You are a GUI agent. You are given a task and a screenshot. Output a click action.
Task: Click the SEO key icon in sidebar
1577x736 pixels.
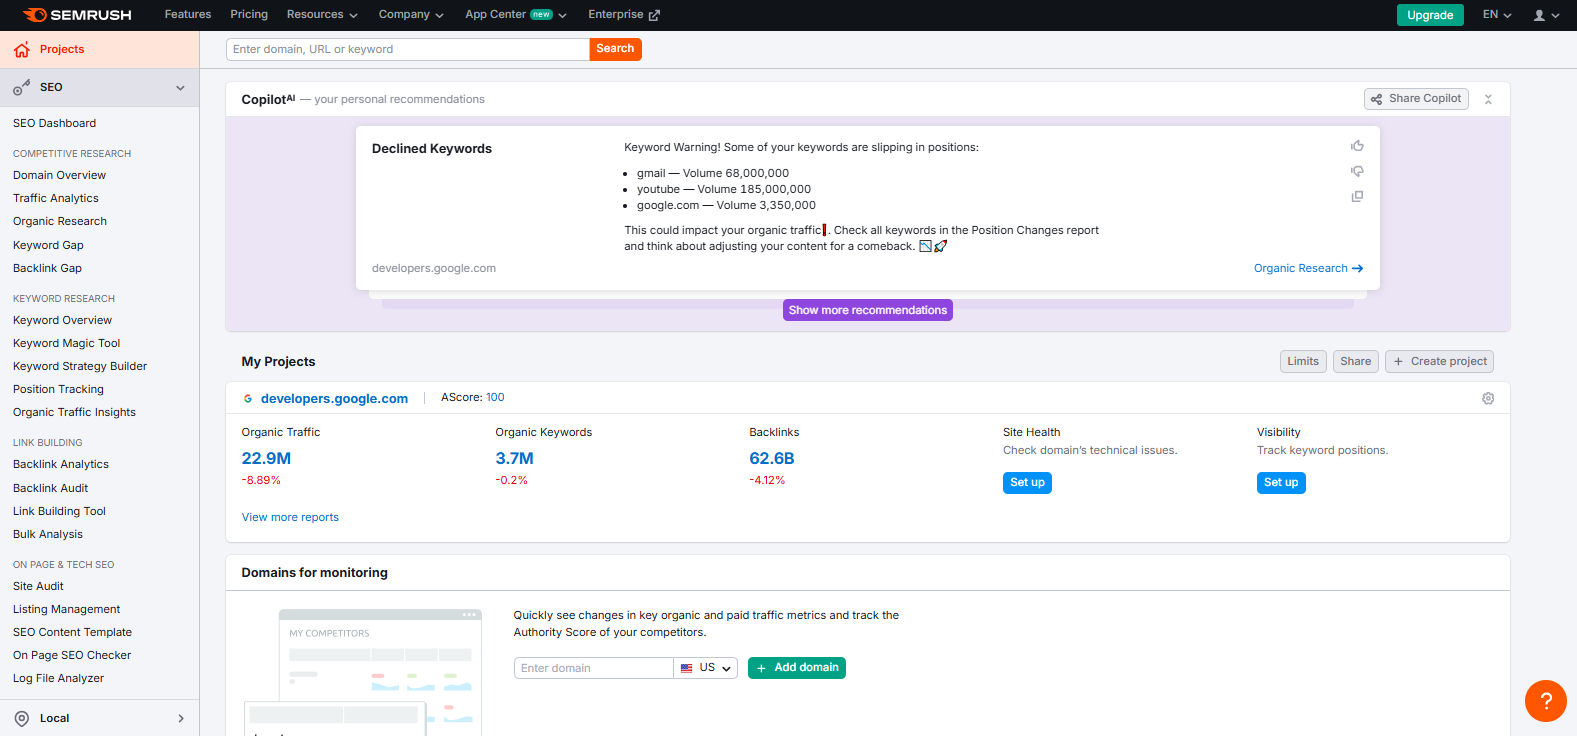[21, 88]
